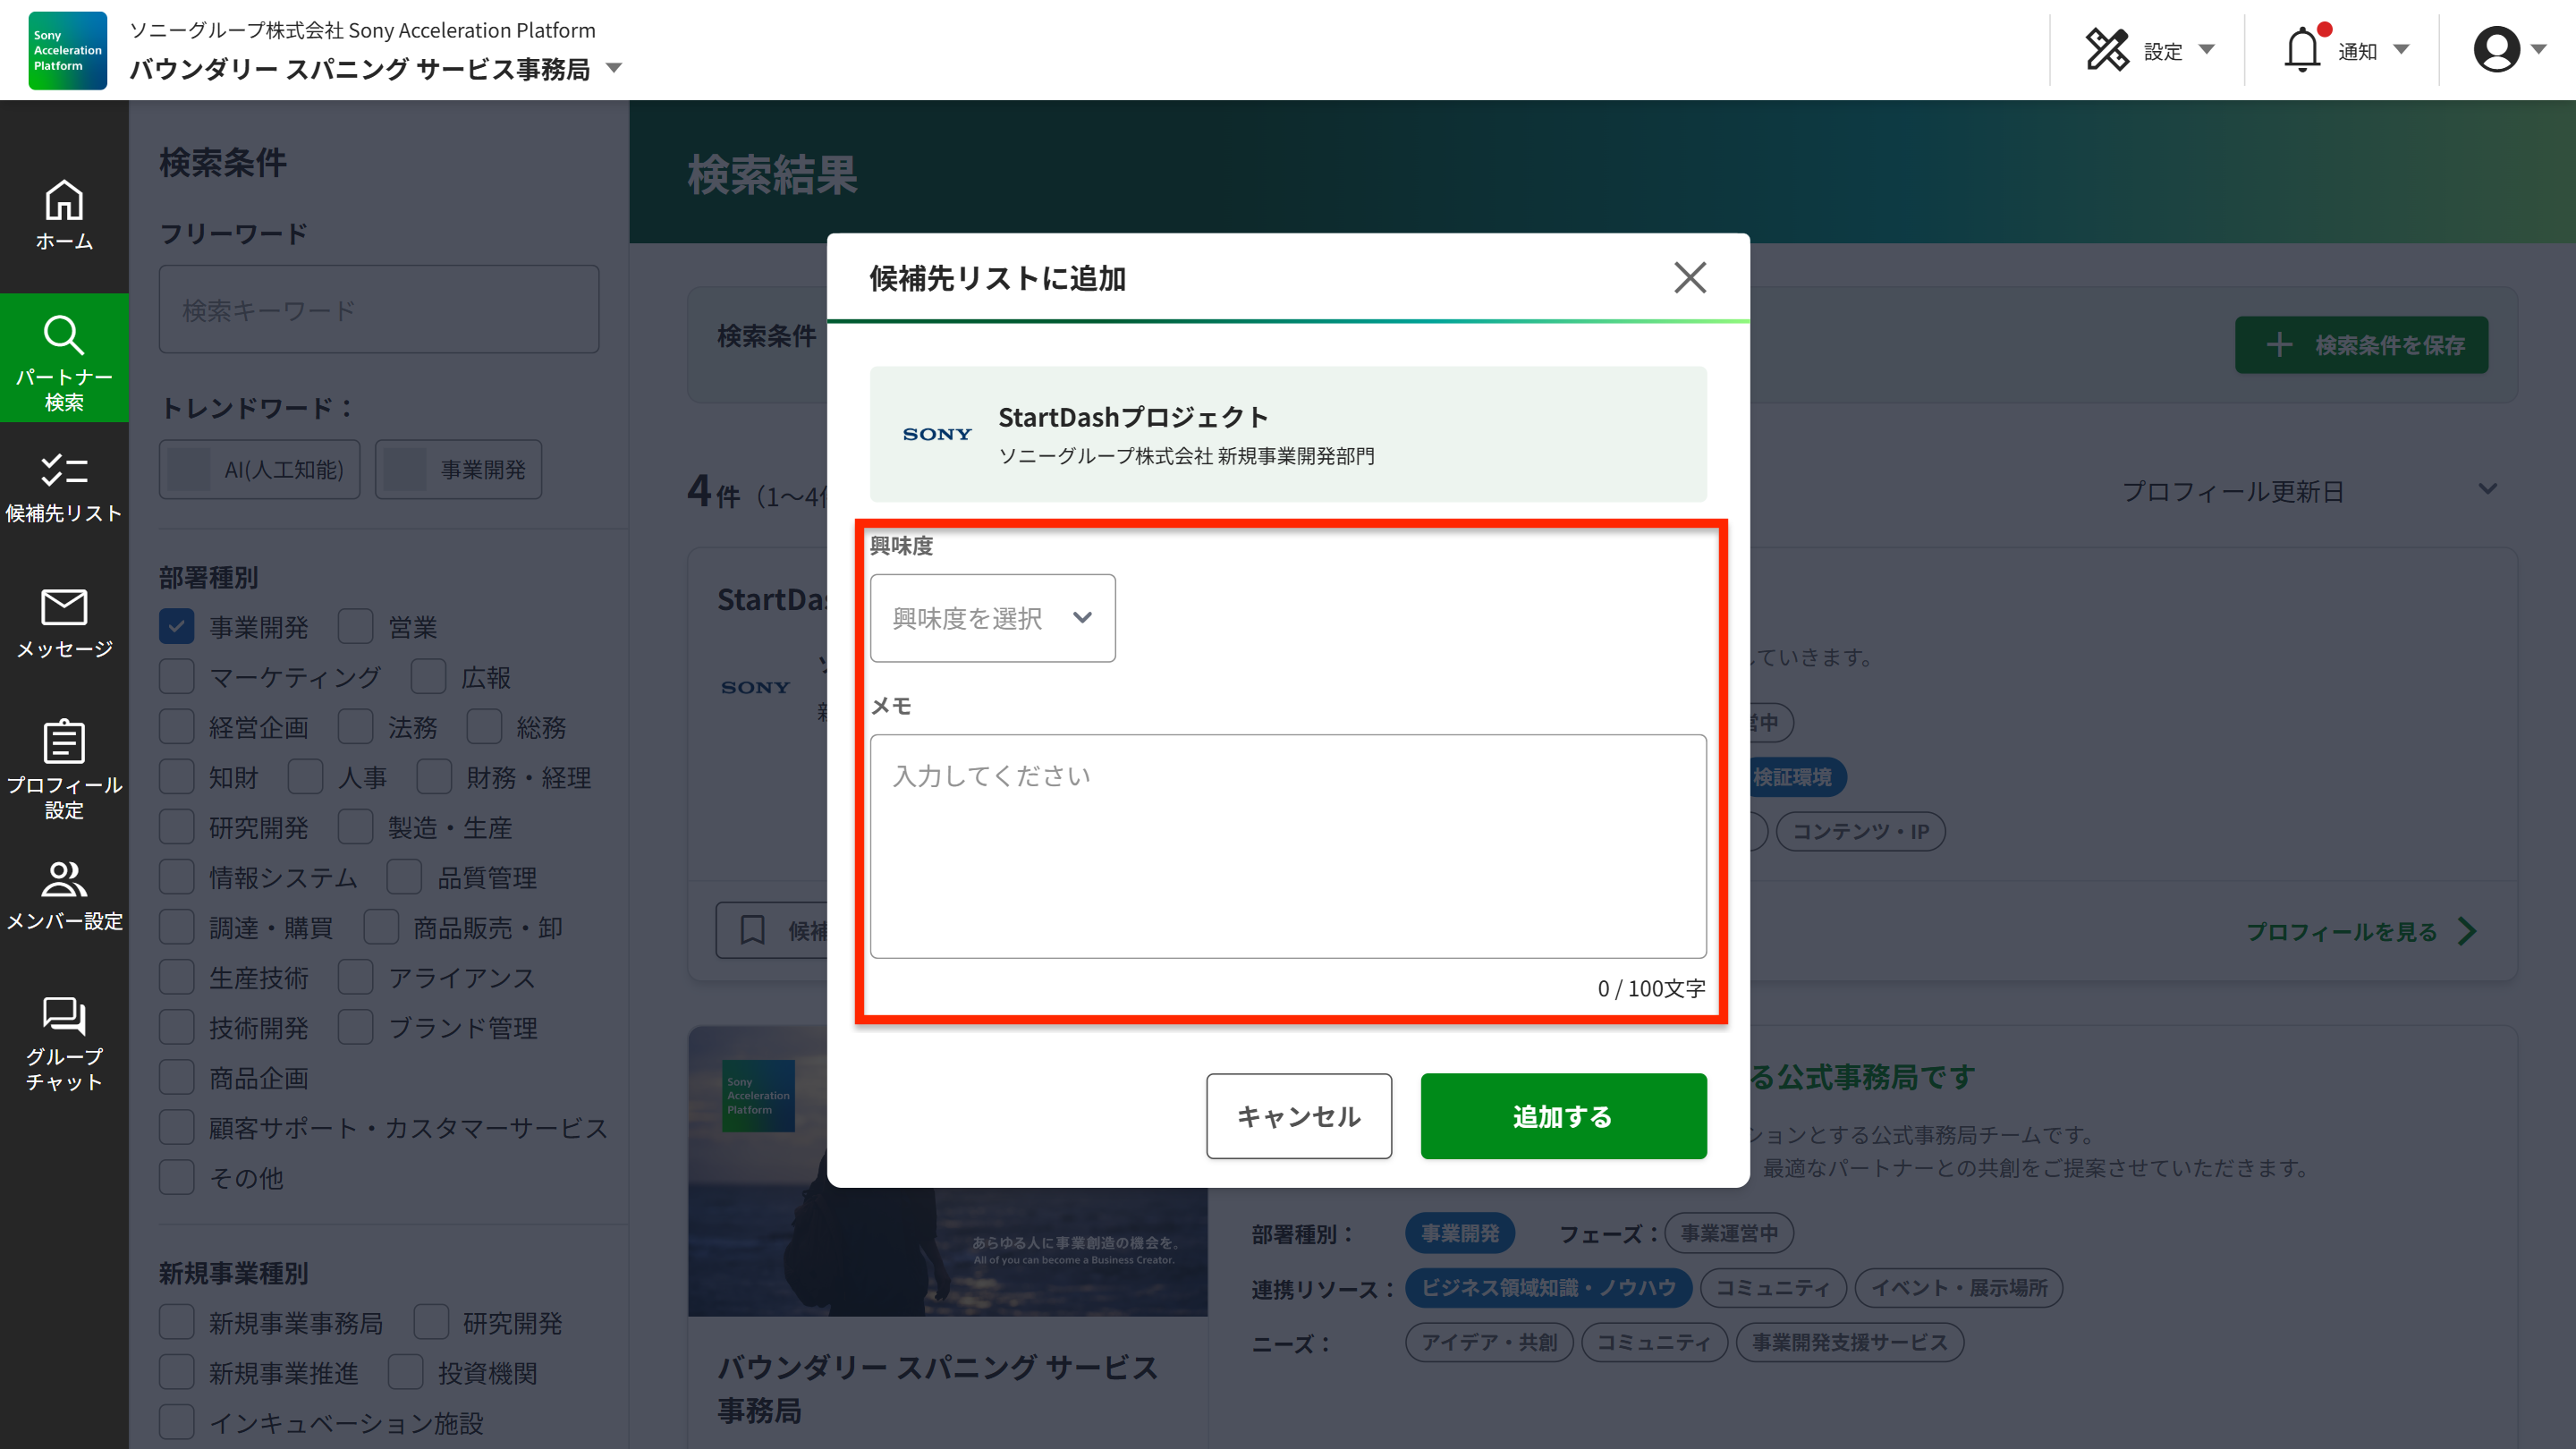Screen dimensions: 2576x1449
Task: Click into the メモ text area
Action: [x=1287, y=846]
